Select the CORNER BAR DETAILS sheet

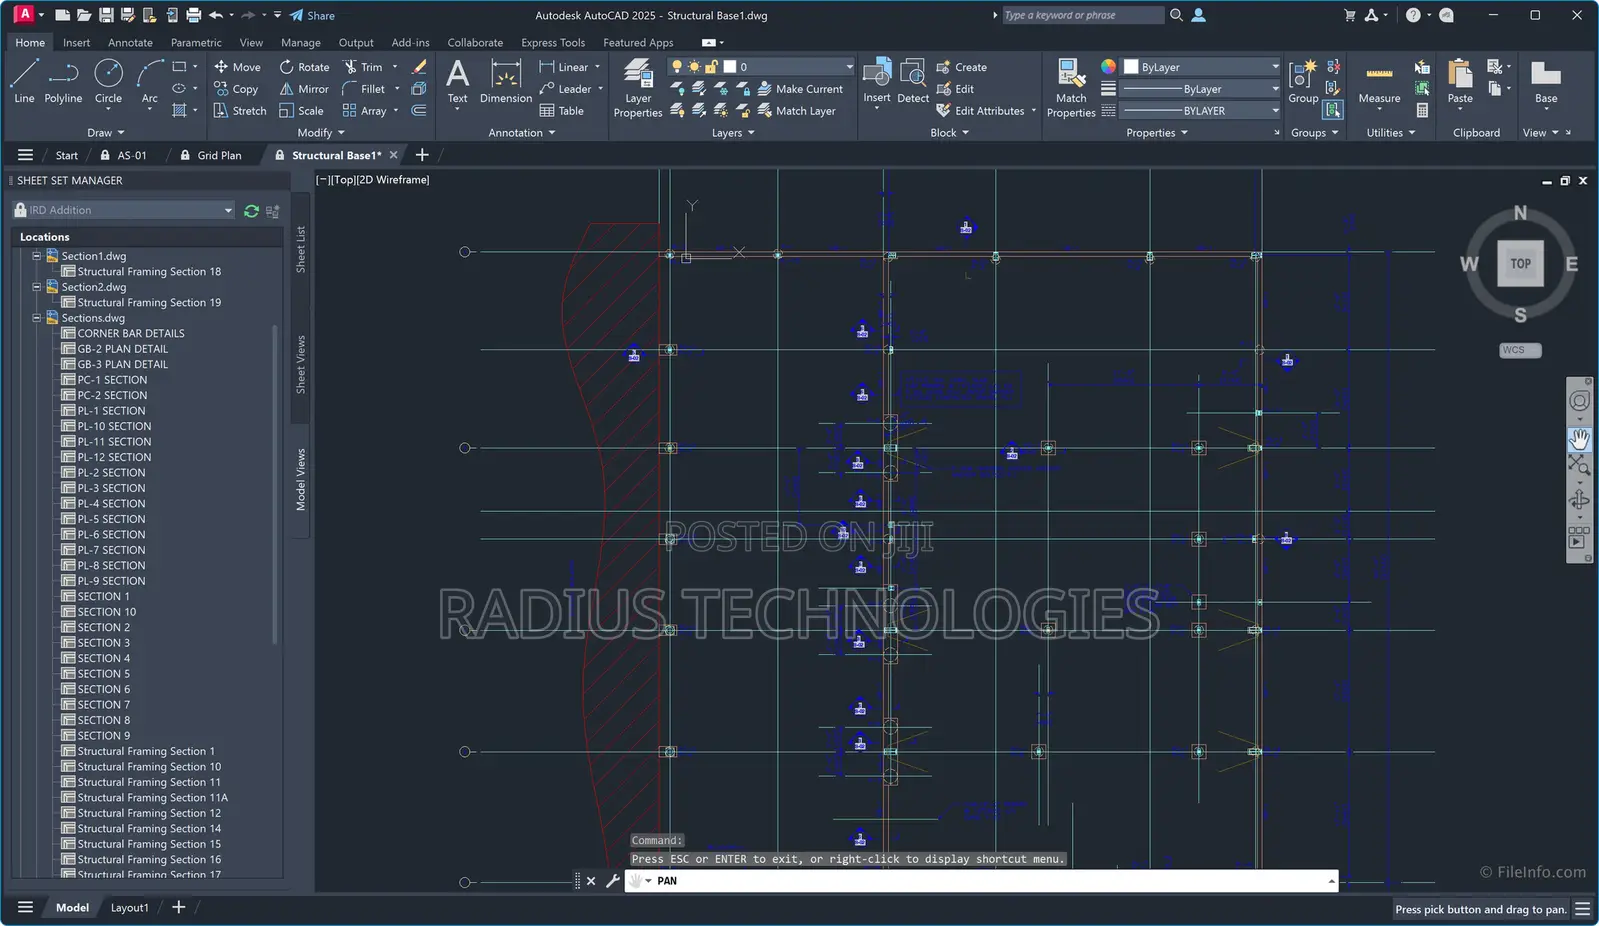(x=131, y=334)
